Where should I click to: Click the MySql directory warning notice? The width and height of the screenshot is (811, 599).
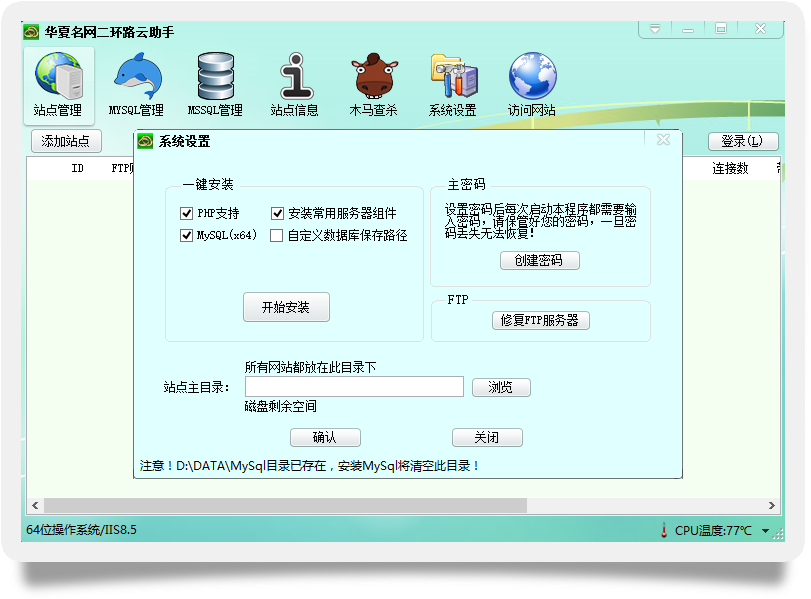(x=309, y=466)
